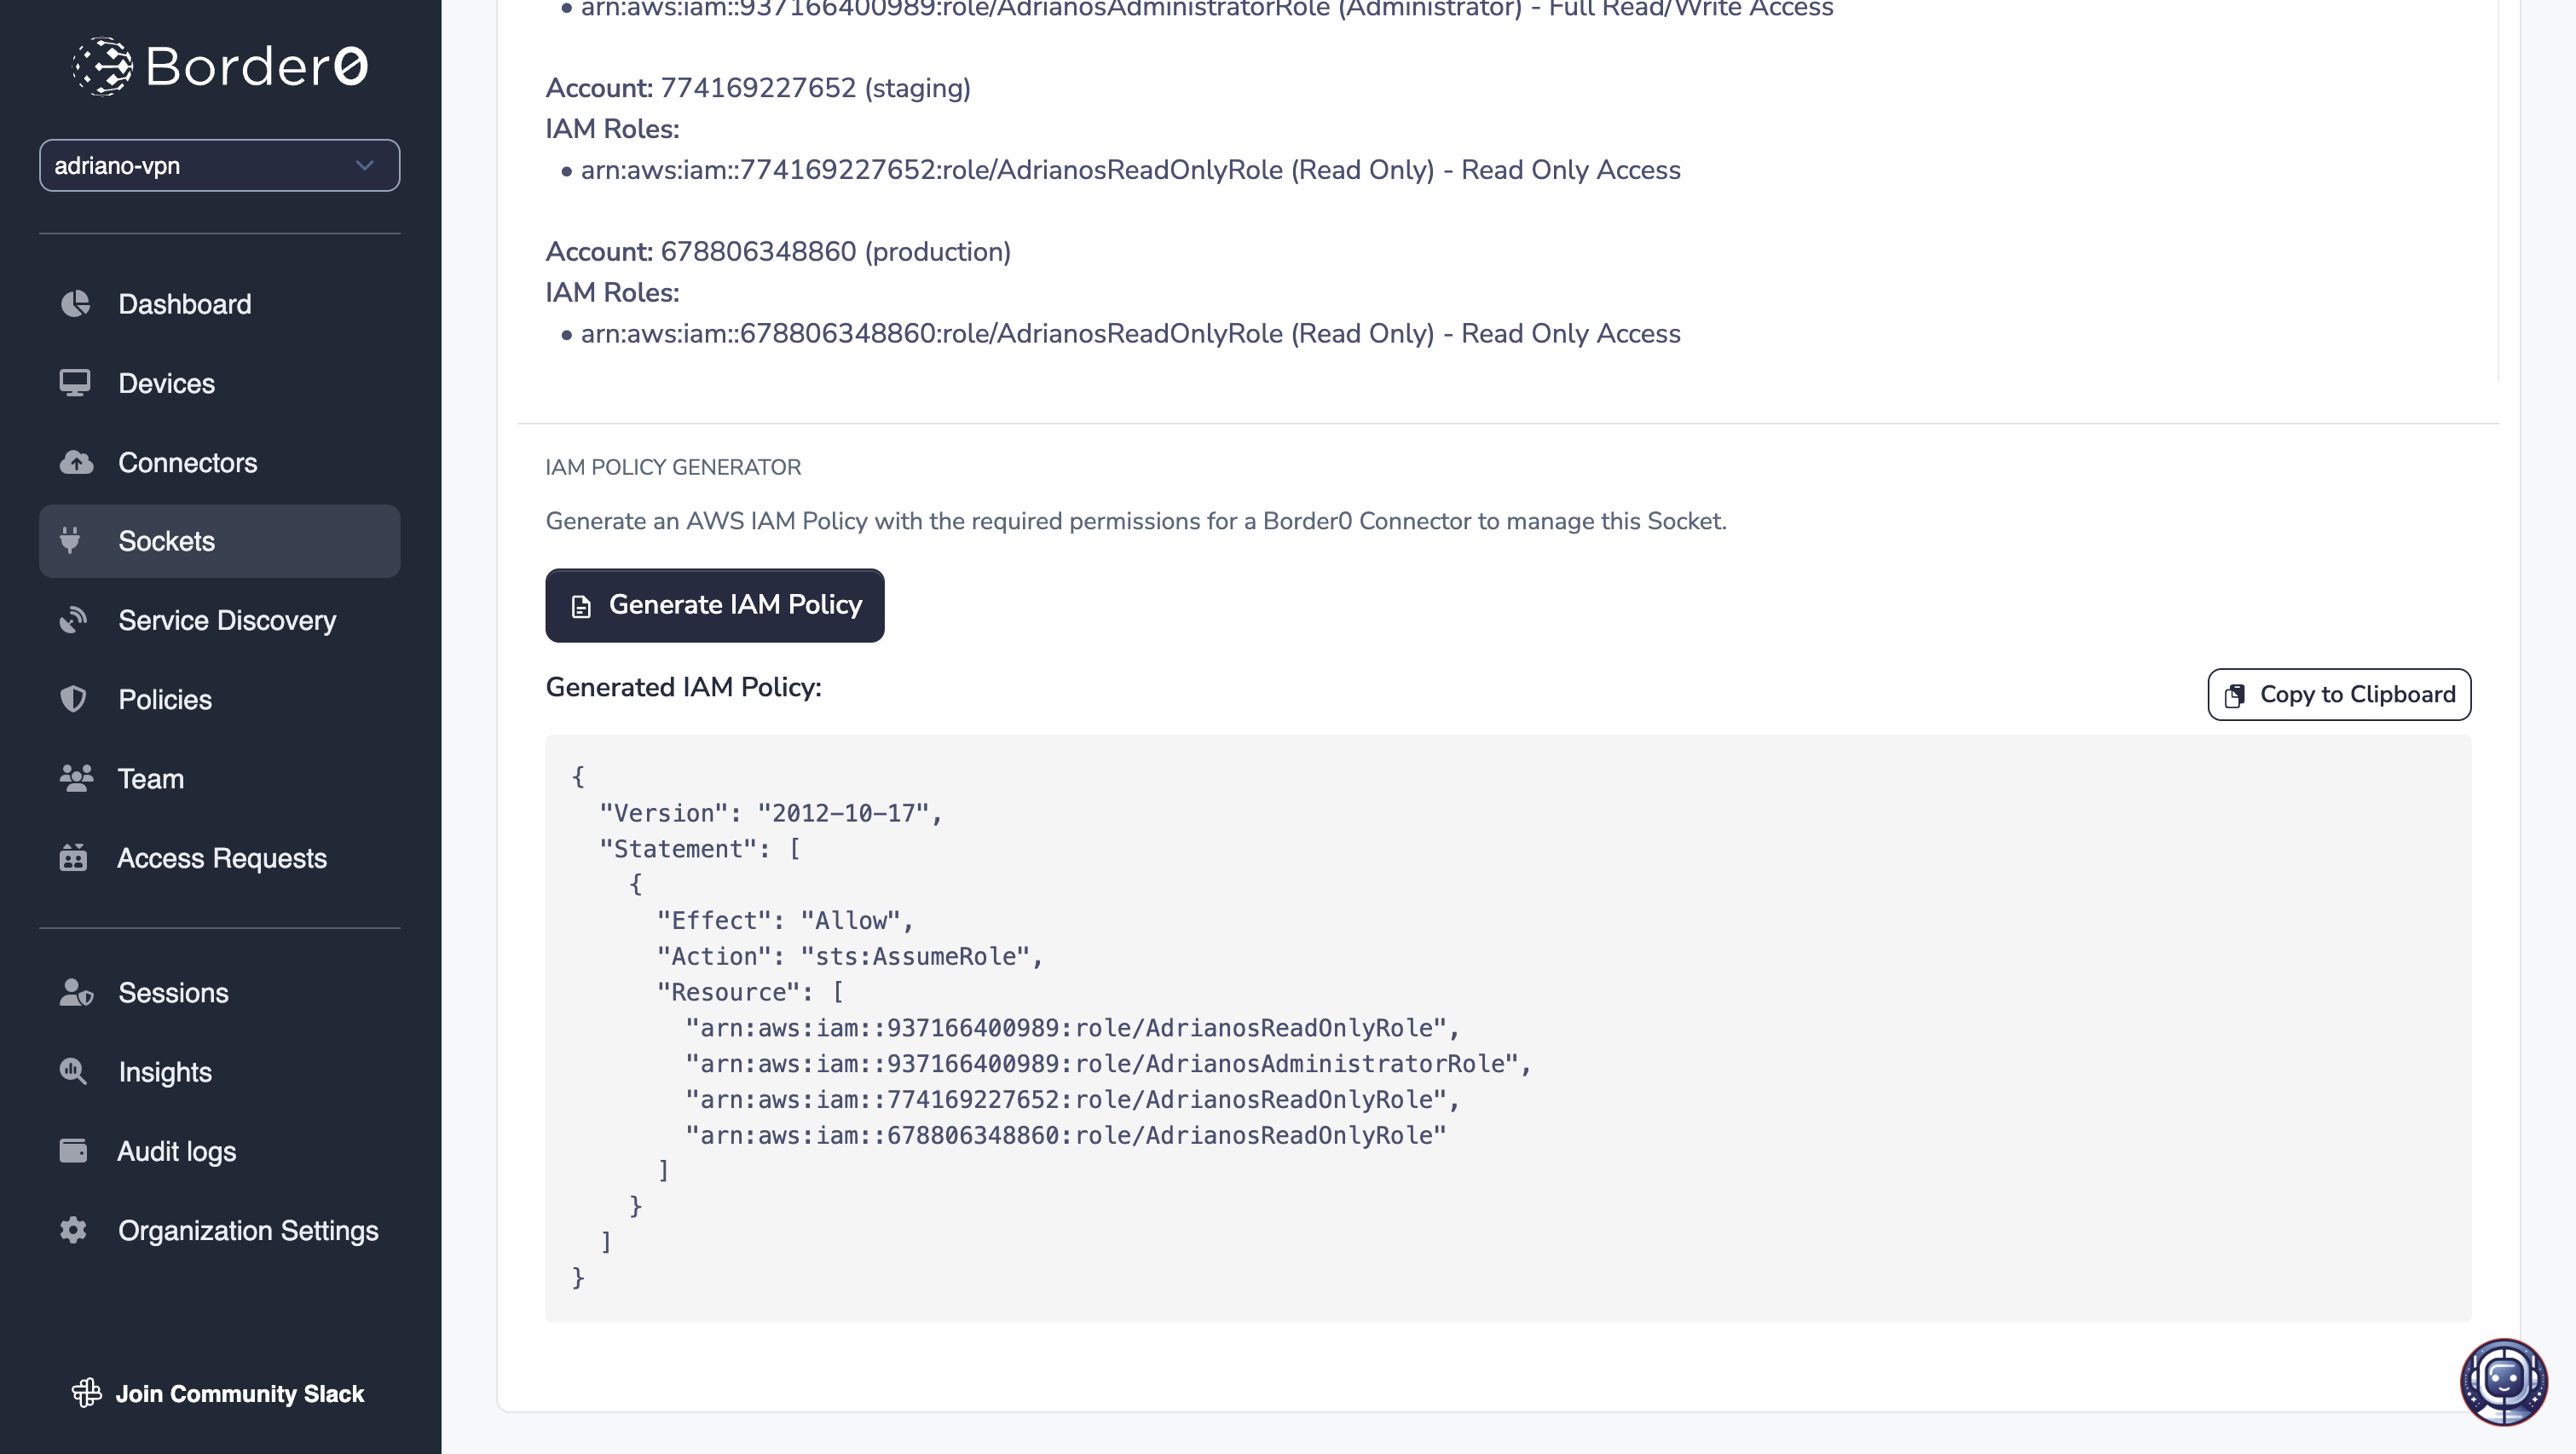Open the Sessions page
2576x1454 pixels.
tap(172, 993)
